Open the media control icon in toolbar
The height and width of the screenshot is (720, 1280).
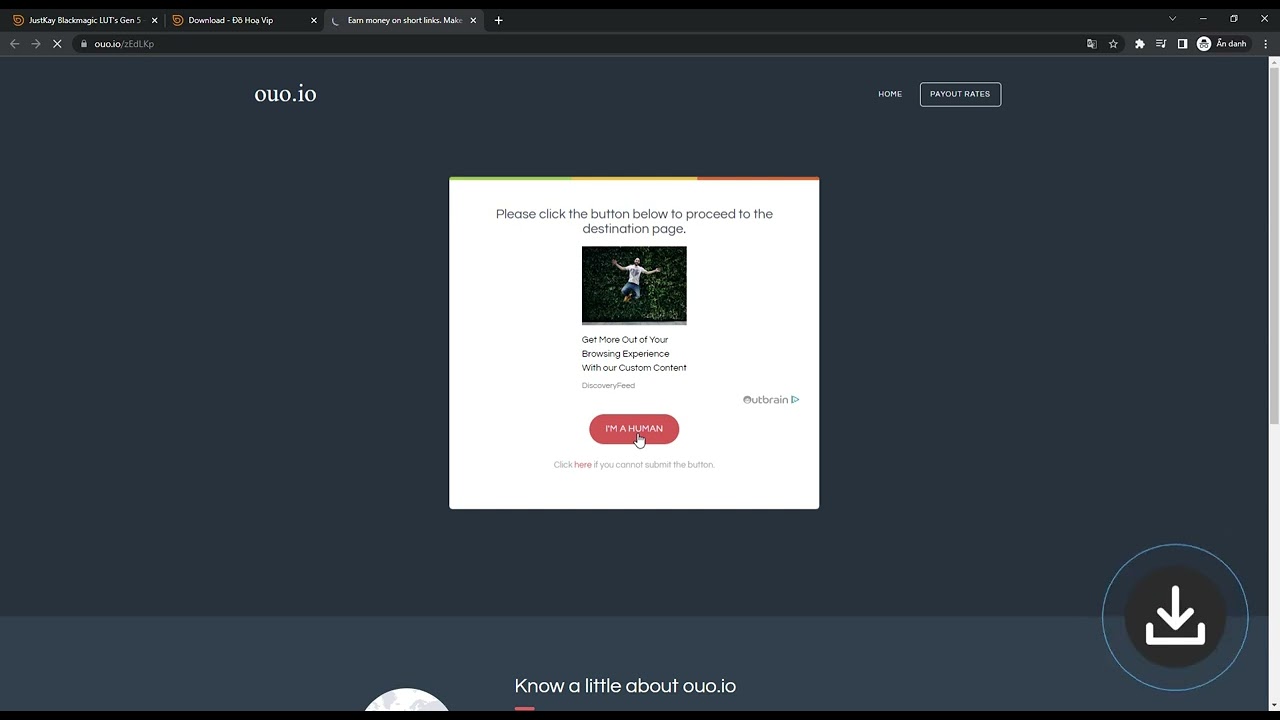pos(1161,44)
